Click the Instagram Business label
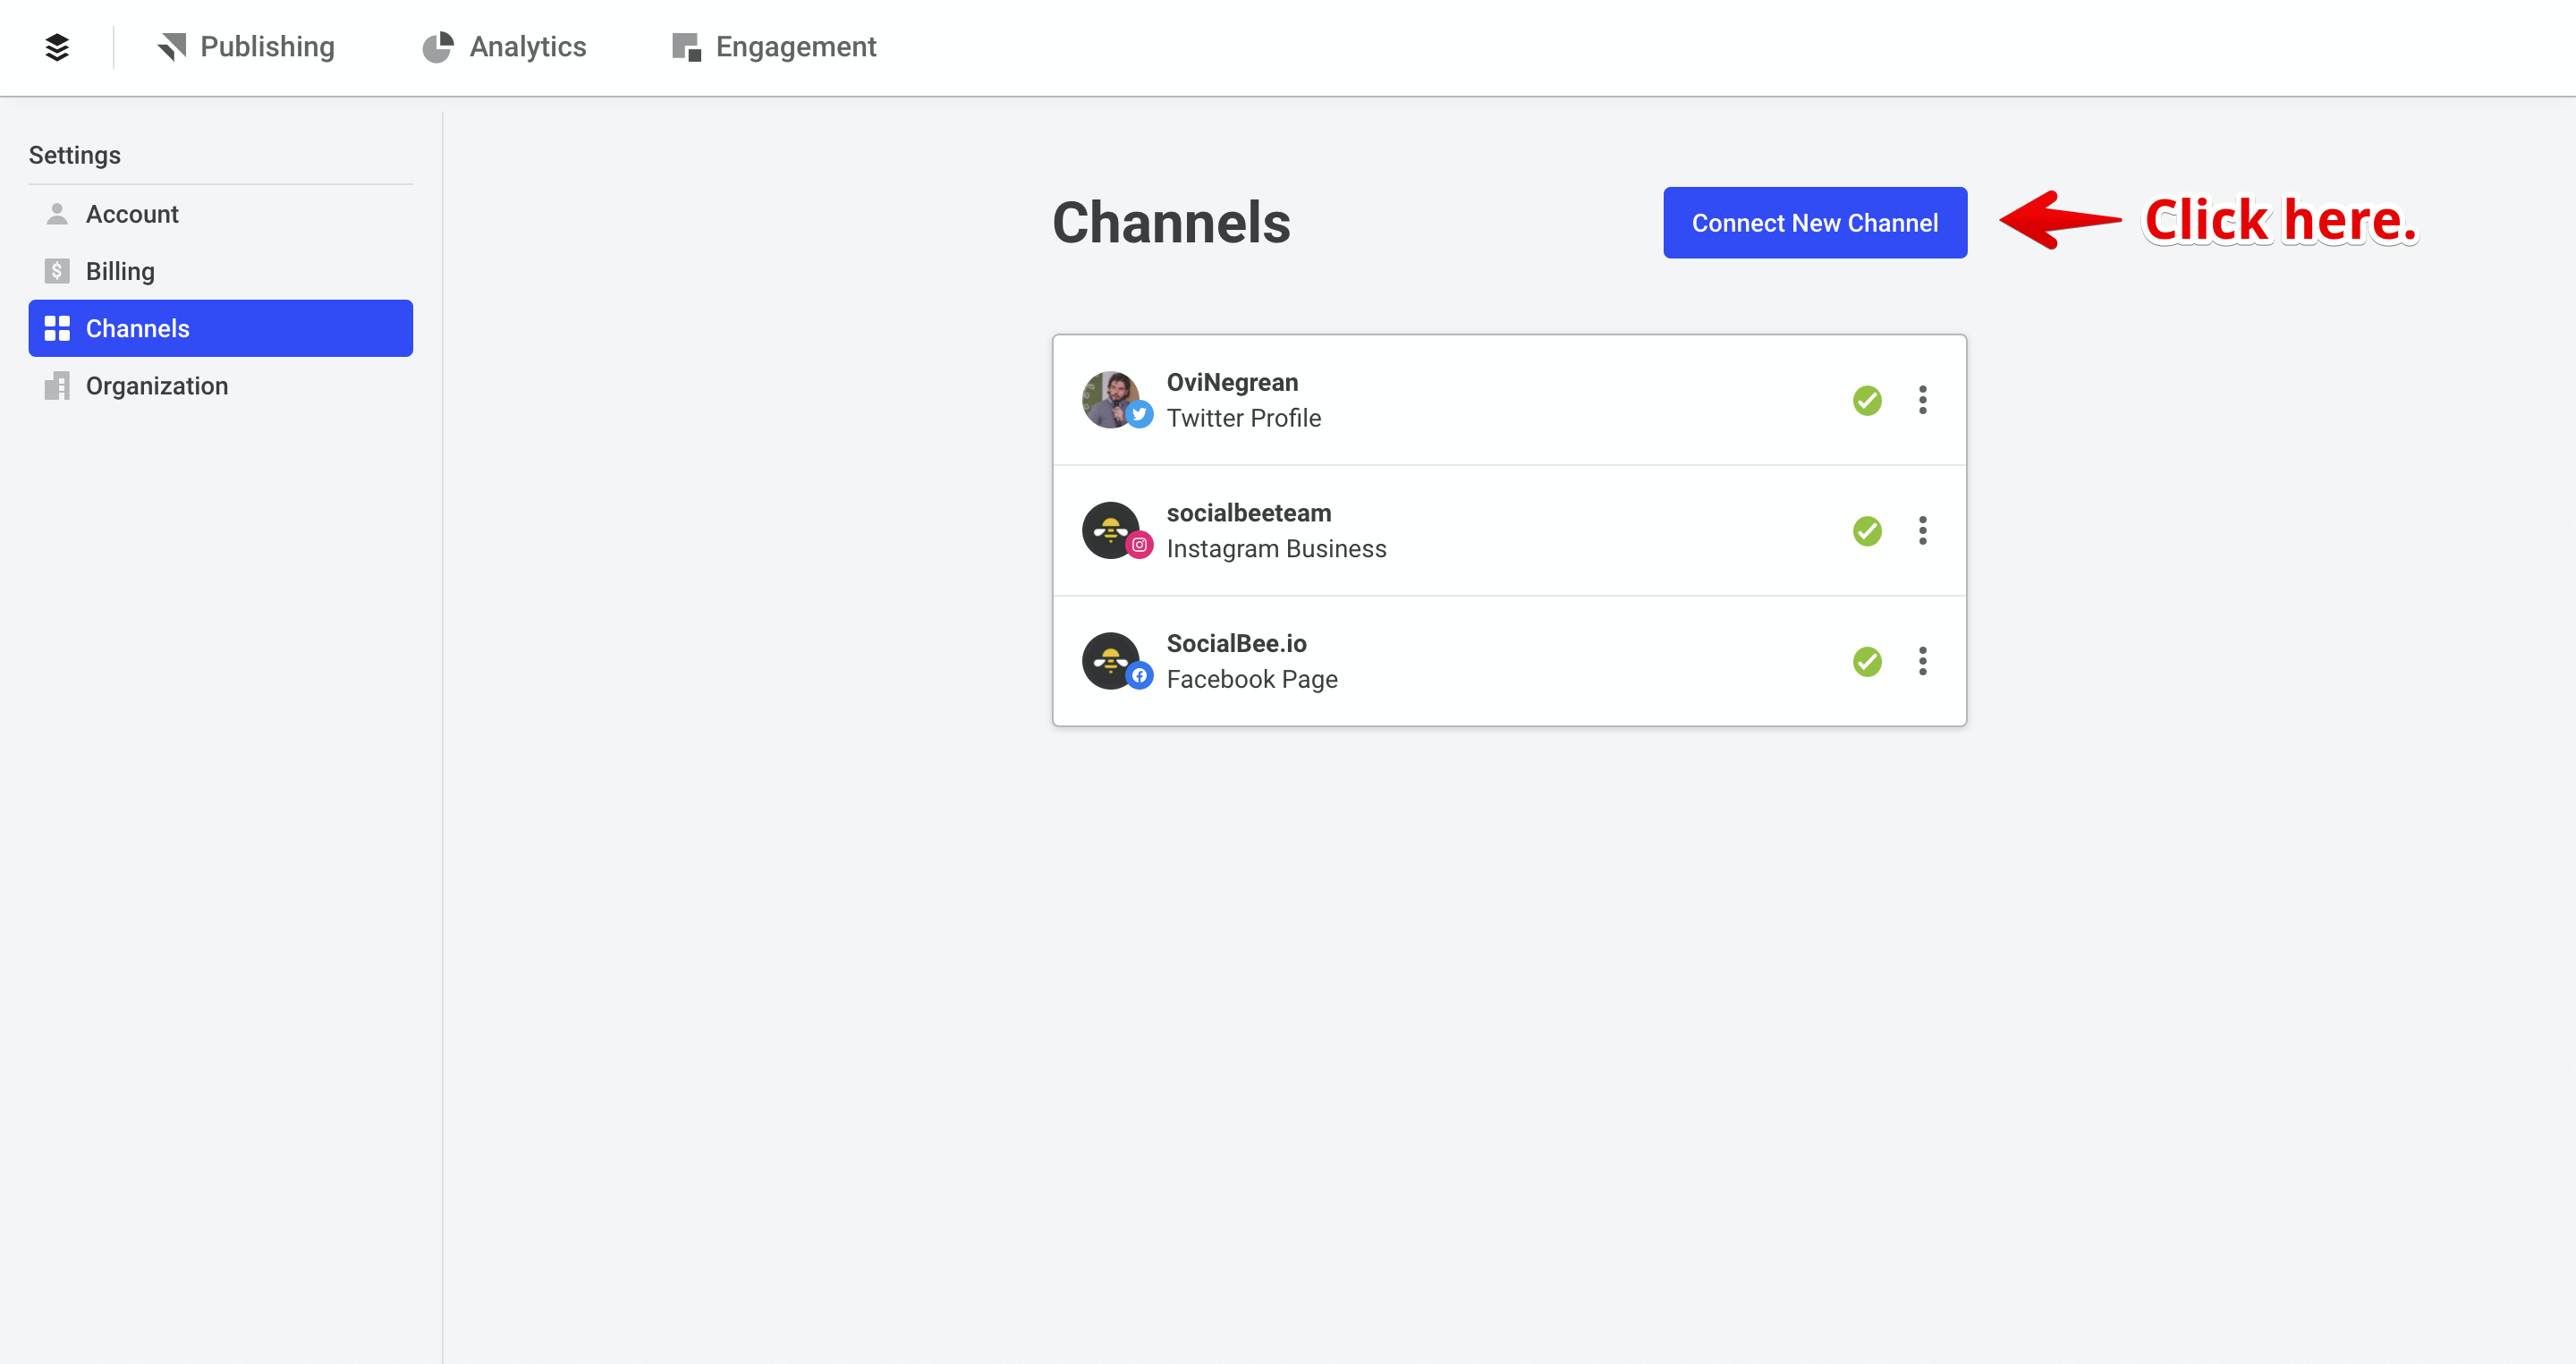Viewport: 2576px width, 1364px height. [1276, 549]
